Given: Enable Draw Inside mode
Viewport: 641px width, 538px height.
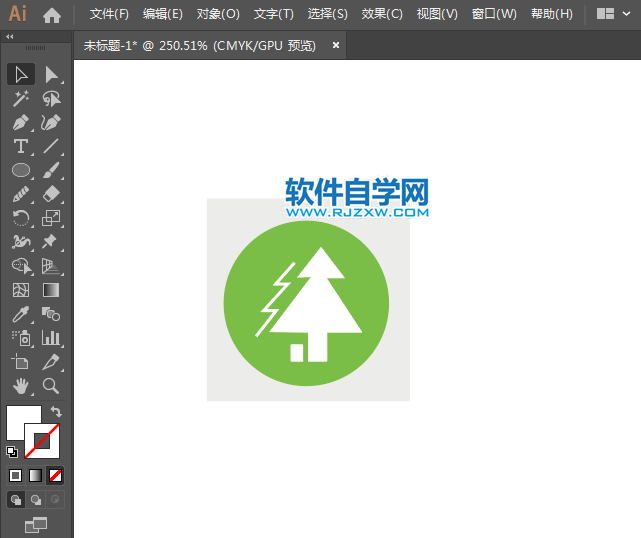Looking at the screenshot, I should 55,500.
